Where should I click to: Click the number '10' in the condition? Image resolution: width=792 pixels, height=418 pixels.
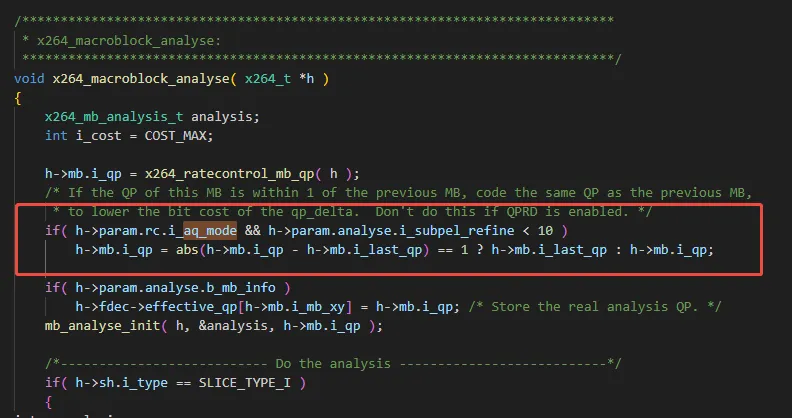(545, 231)
